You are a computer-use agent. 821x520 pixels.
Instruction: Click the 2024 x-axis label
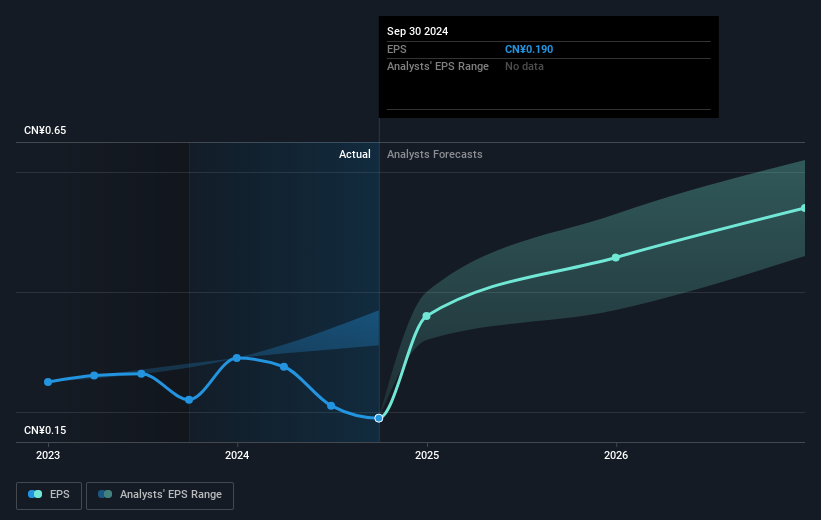coord(237,456)
